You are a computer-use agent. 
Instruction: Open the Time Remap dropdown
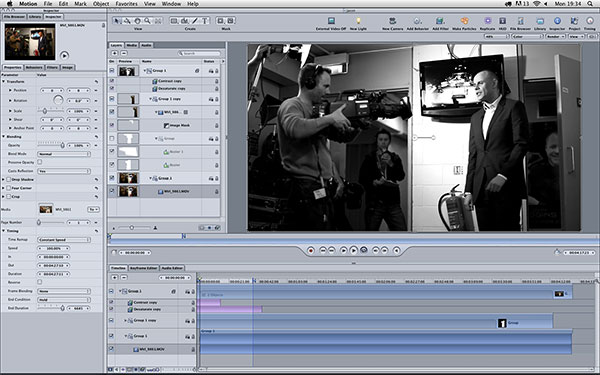pos(64,240)
